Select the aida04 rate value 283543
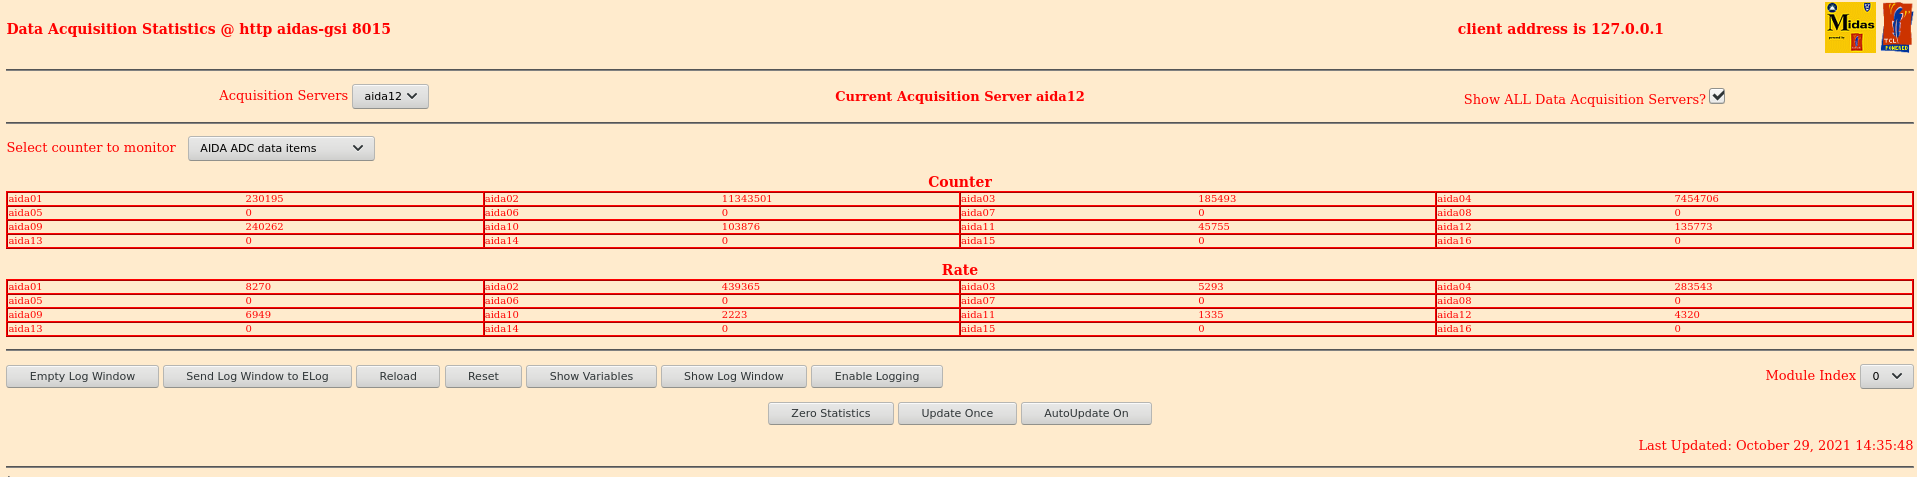The width and height of the screenshot is (1917, 477). [x=1693, y=287]
